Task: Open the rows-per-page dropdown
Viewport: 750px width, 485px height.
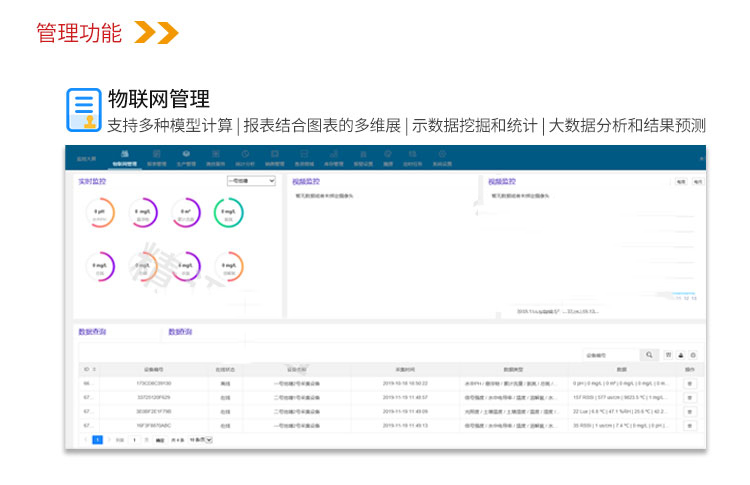Action: [201, 440]
